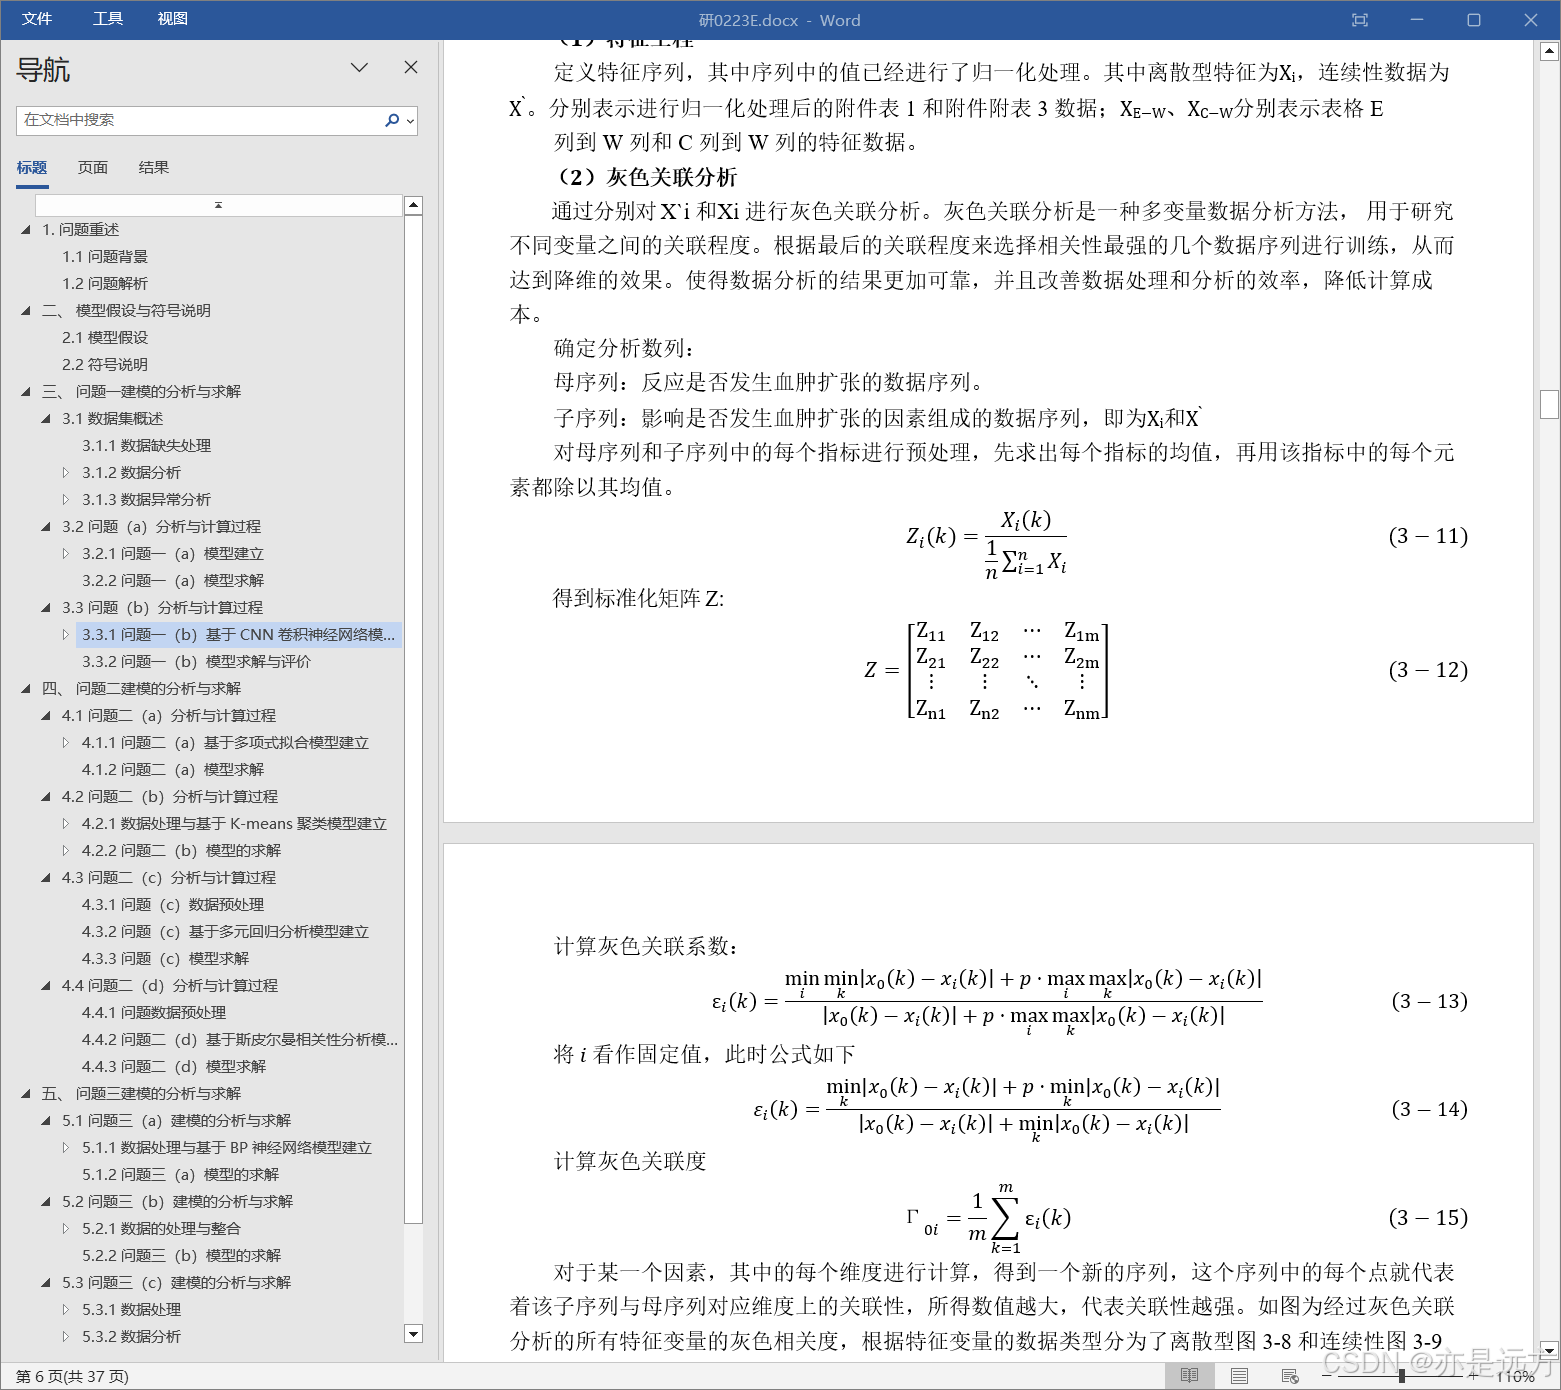Open the 文件 menu
This screenshot has height=1390, width=1561.
coord(37,19)
